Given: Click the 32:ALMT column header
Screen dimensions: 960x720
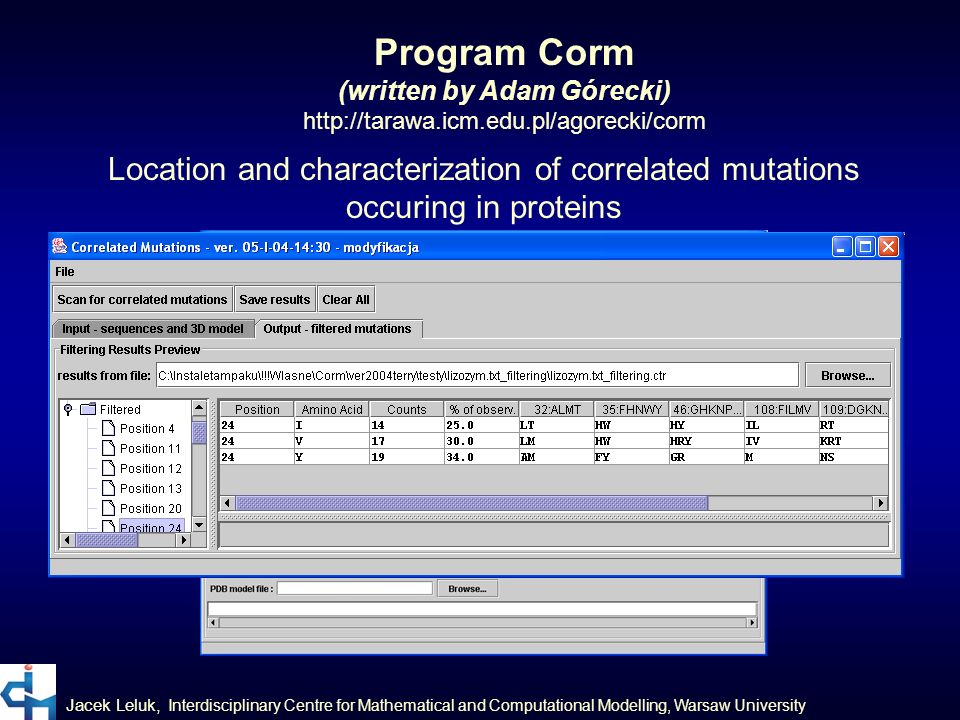Looking at the screenshot, I should [557, 410].
